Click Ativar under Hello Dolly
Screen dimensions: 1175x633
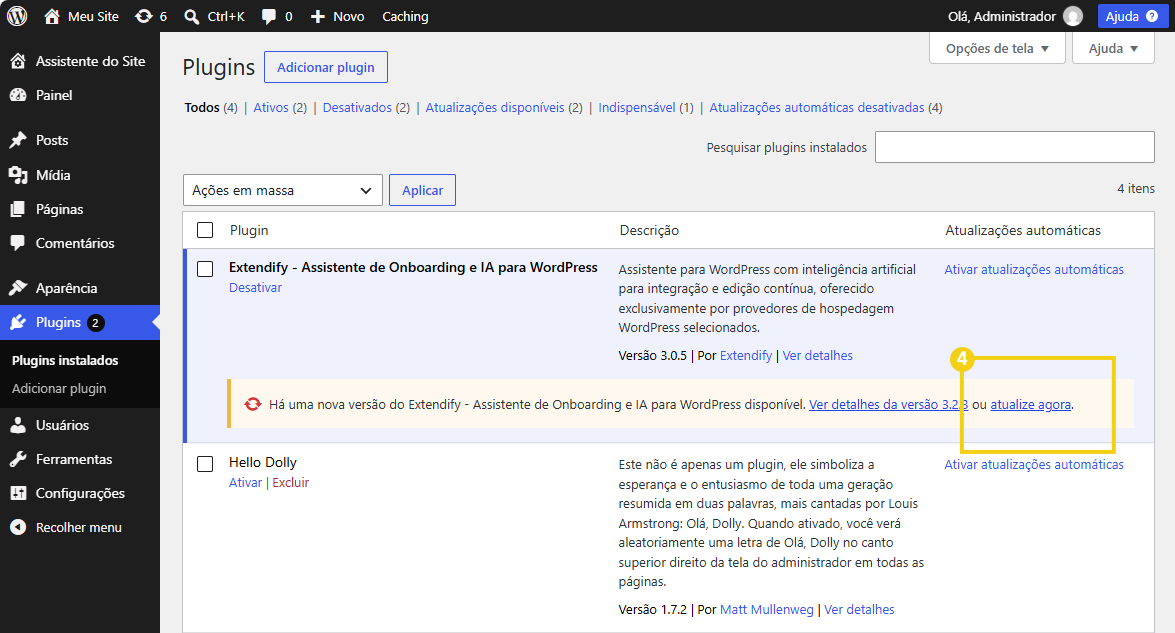pyautogui.click(x=245, y=482)
